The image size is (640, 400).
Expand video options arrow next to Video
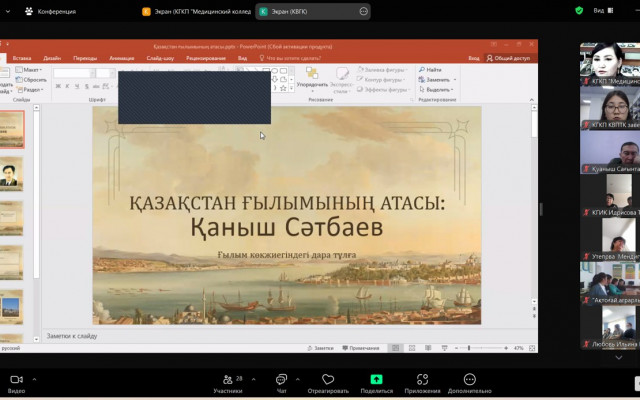point(34,380)
